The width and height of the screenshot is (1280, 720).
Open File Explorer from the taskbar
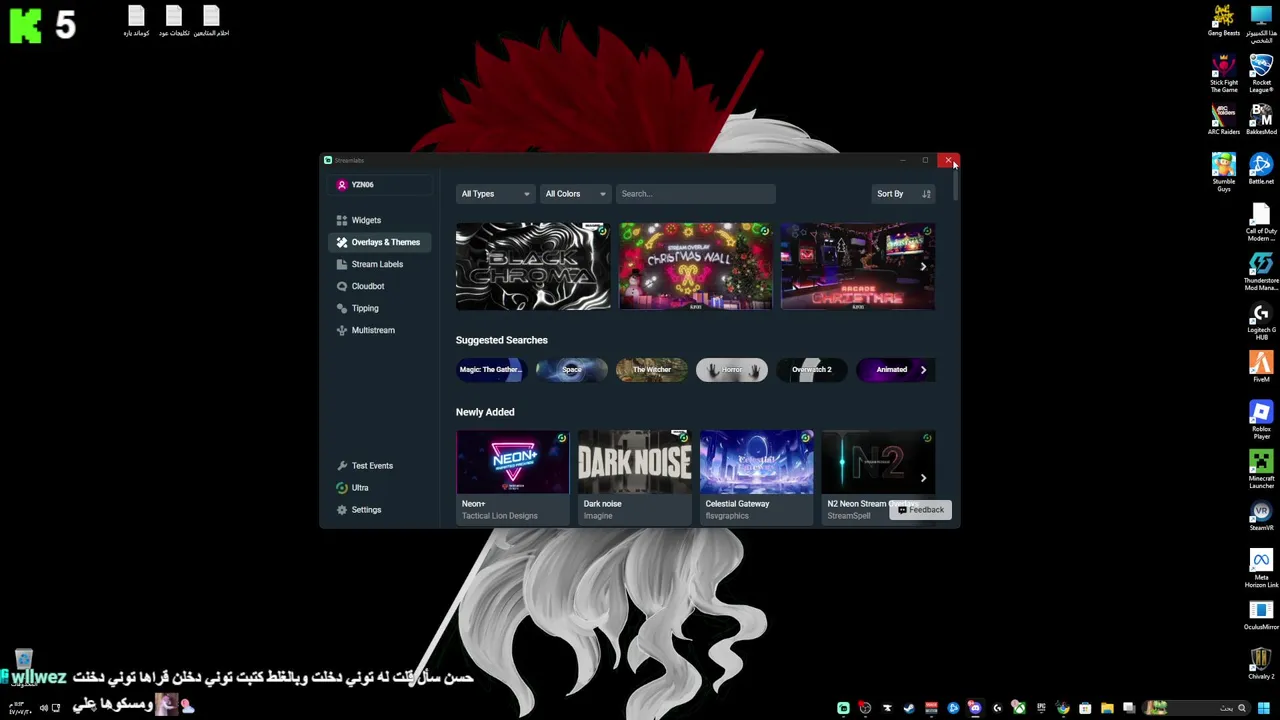point(1107,708)
